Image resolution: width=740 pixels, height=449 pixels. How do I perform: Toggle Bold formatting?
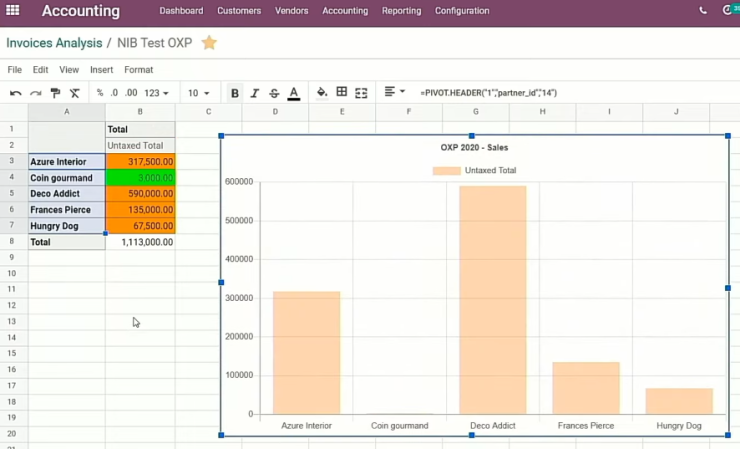(x=235, y=93)
